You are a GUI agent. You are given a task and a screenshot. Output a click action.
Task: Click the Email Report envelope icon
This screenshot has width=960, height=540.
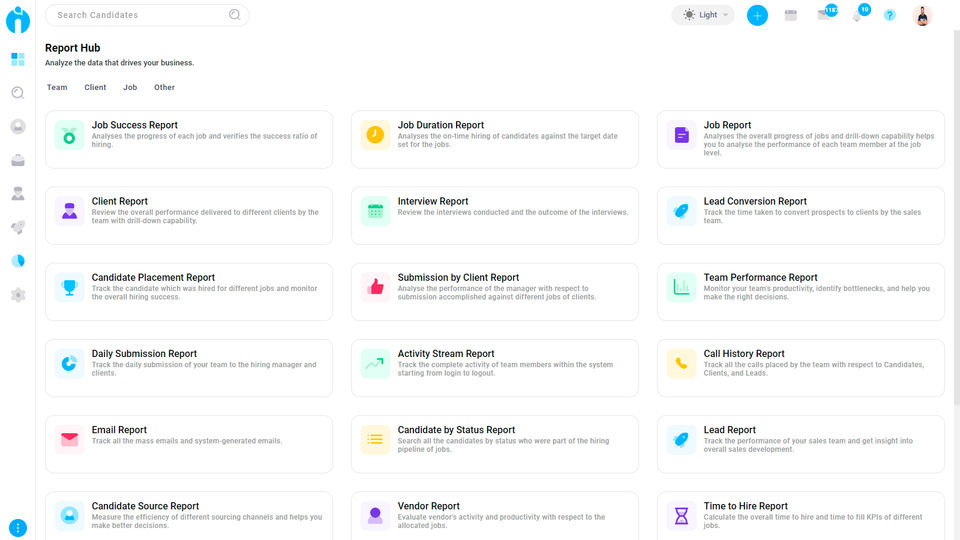[x=69, y=440]
